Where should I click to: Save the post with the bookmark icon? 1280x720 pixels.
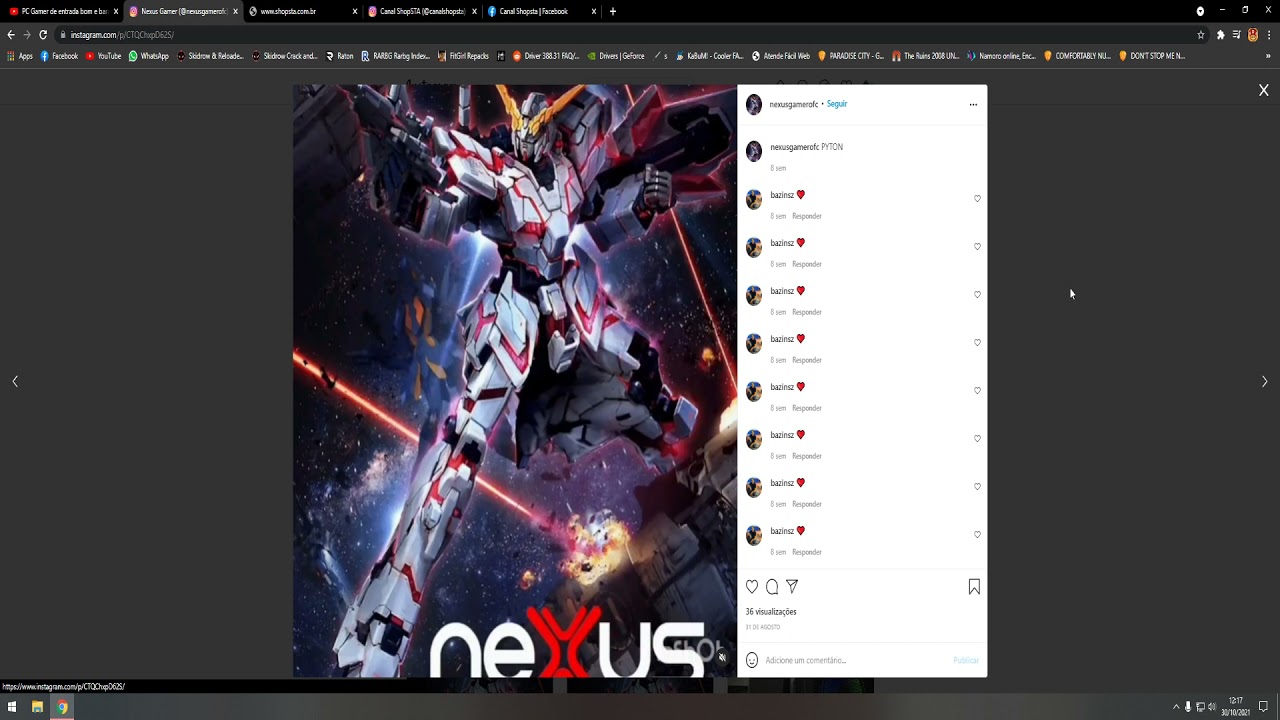click(x=974, y=587)
